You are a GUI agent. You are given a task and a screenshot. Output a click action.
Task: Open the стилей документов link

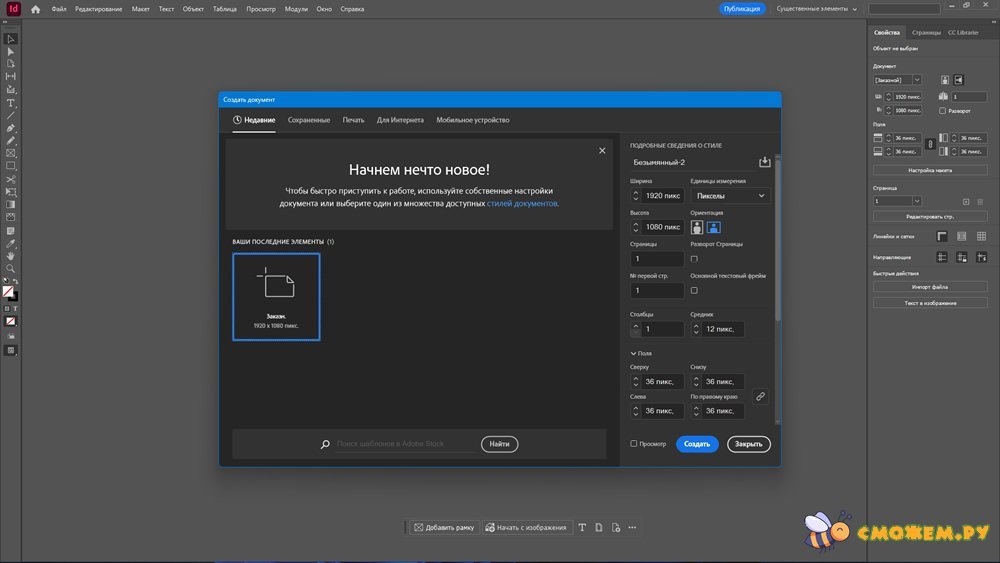(522, 203)
